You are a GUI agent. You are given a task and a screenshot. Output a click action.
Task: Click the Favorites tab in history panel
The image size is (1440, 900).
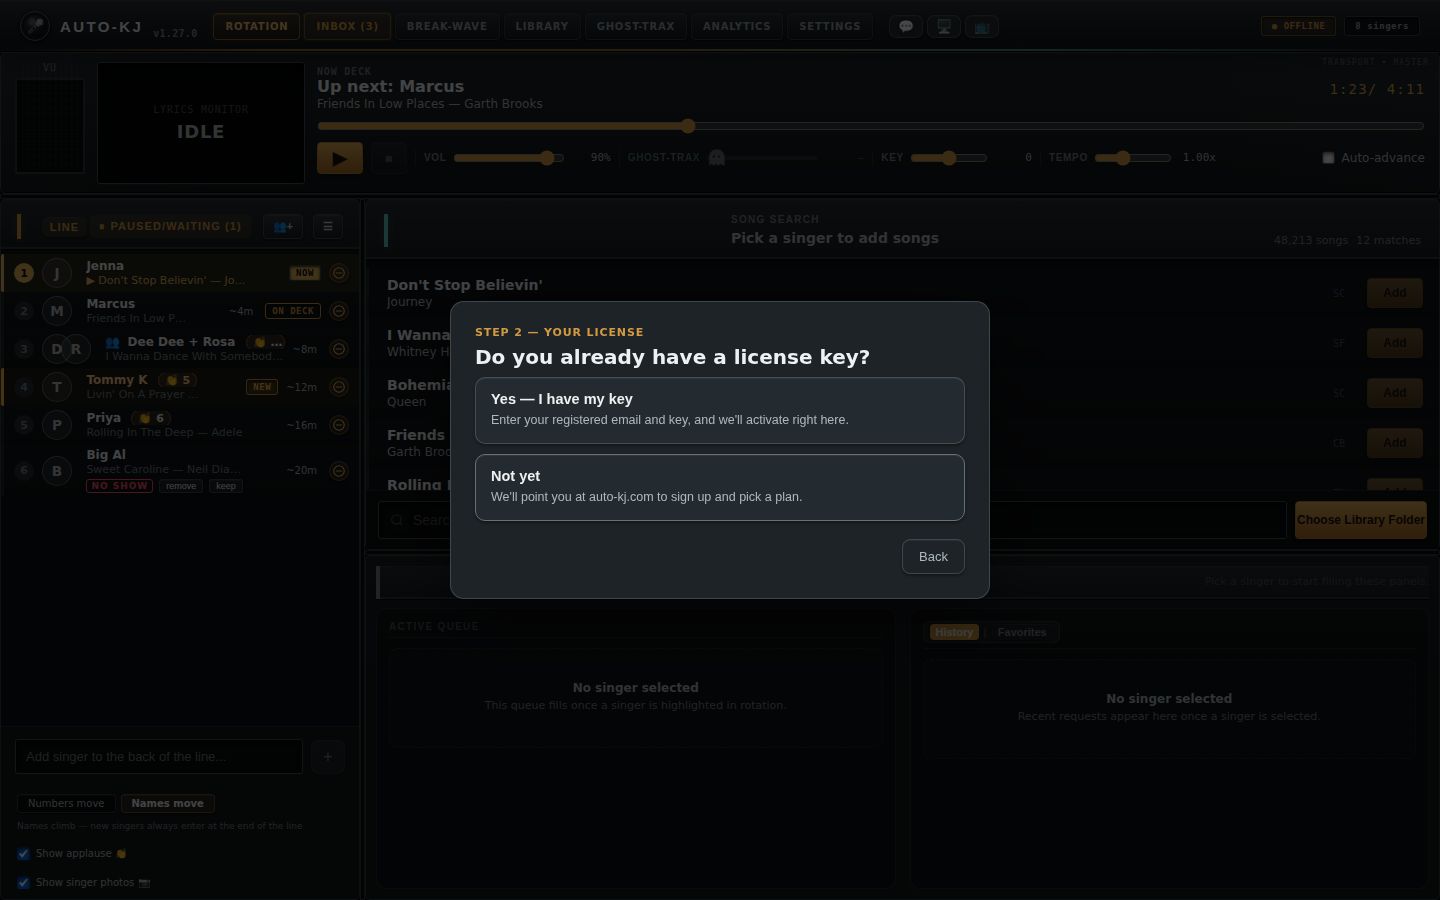click(x=1022, y=633)
